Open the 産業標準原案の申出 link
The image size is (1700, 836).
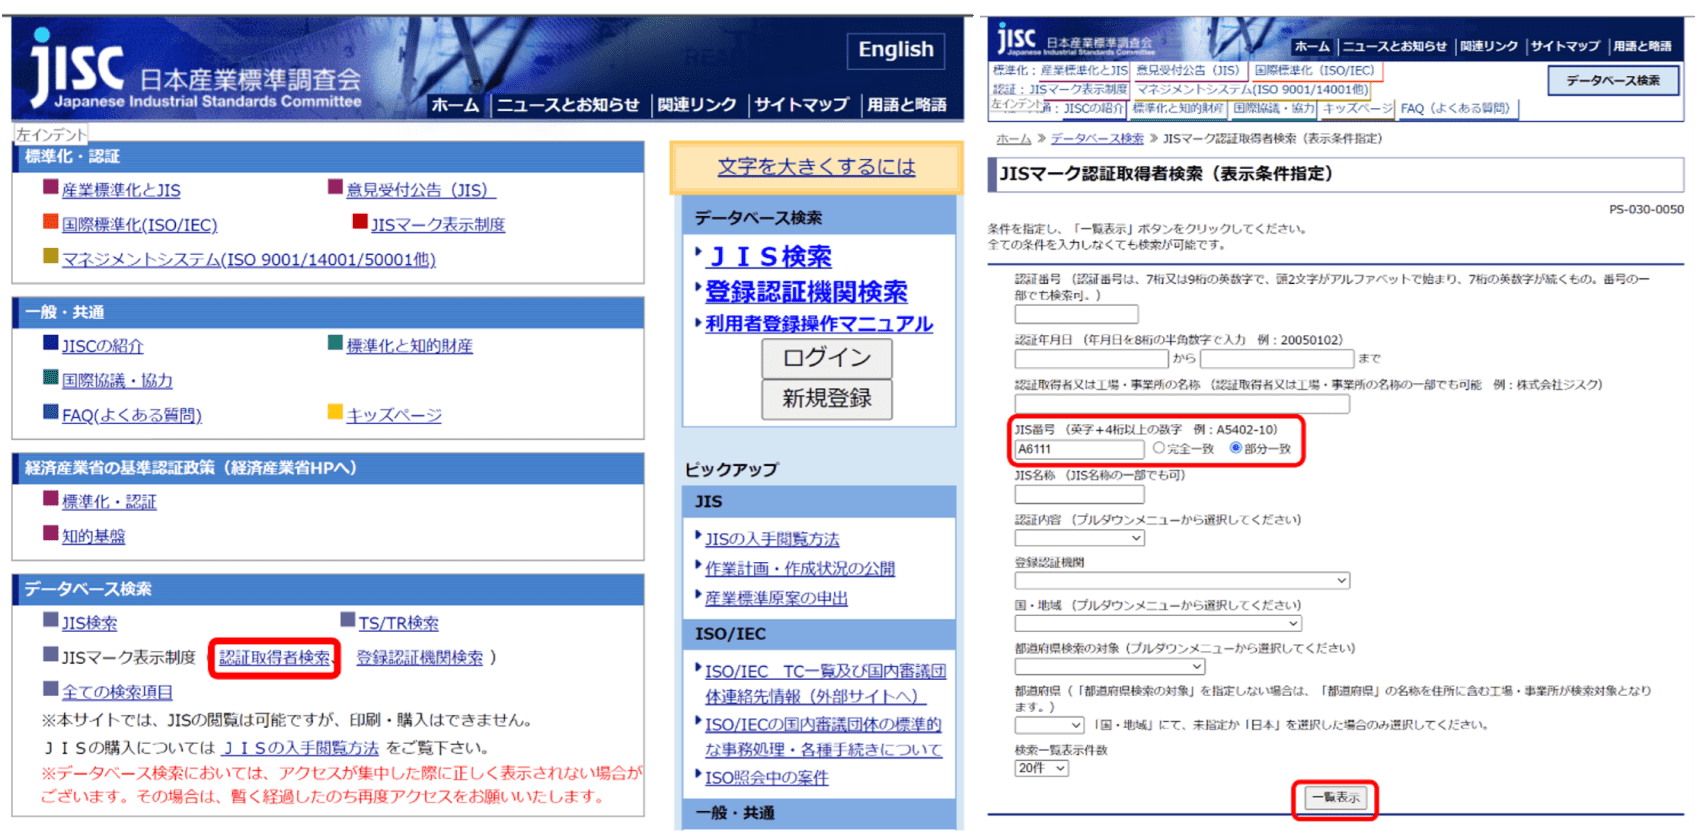(x=776, y=598)
